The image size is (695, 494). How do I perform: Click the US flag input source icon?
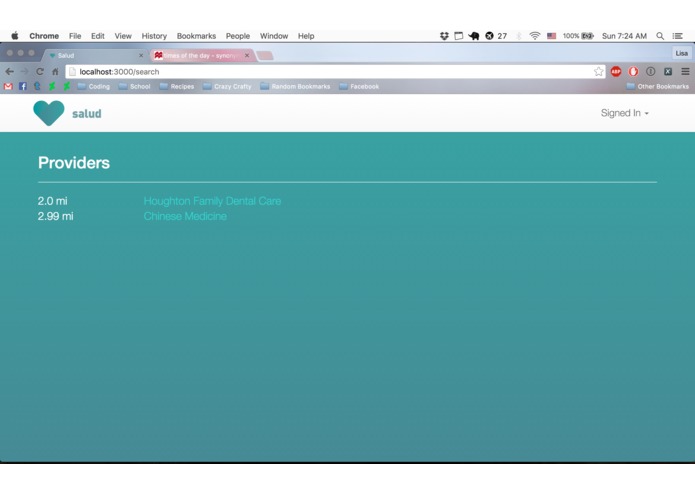pos(551,36)
